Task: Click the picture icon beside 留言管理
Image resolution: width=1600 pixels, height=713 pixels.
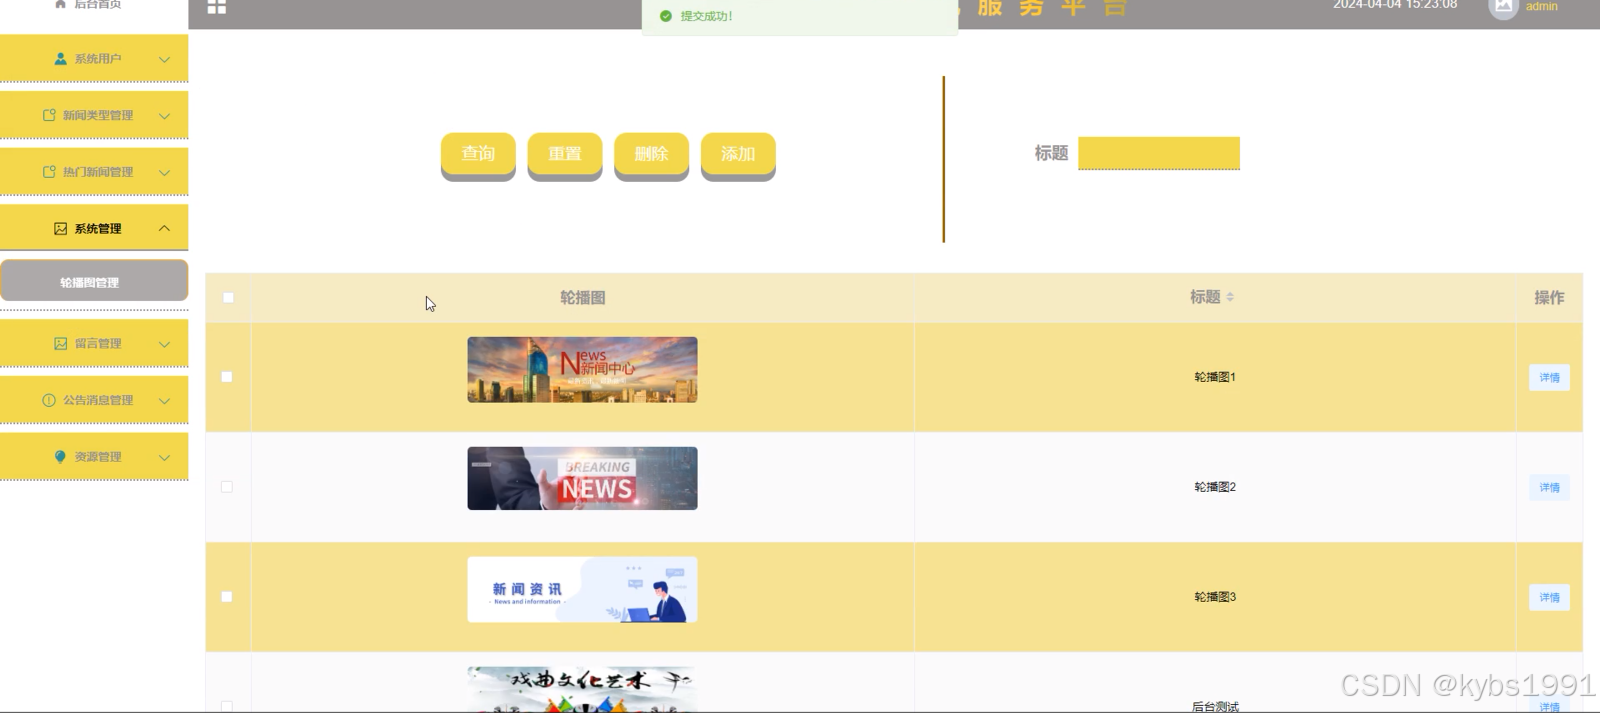Action: [61, 343]
